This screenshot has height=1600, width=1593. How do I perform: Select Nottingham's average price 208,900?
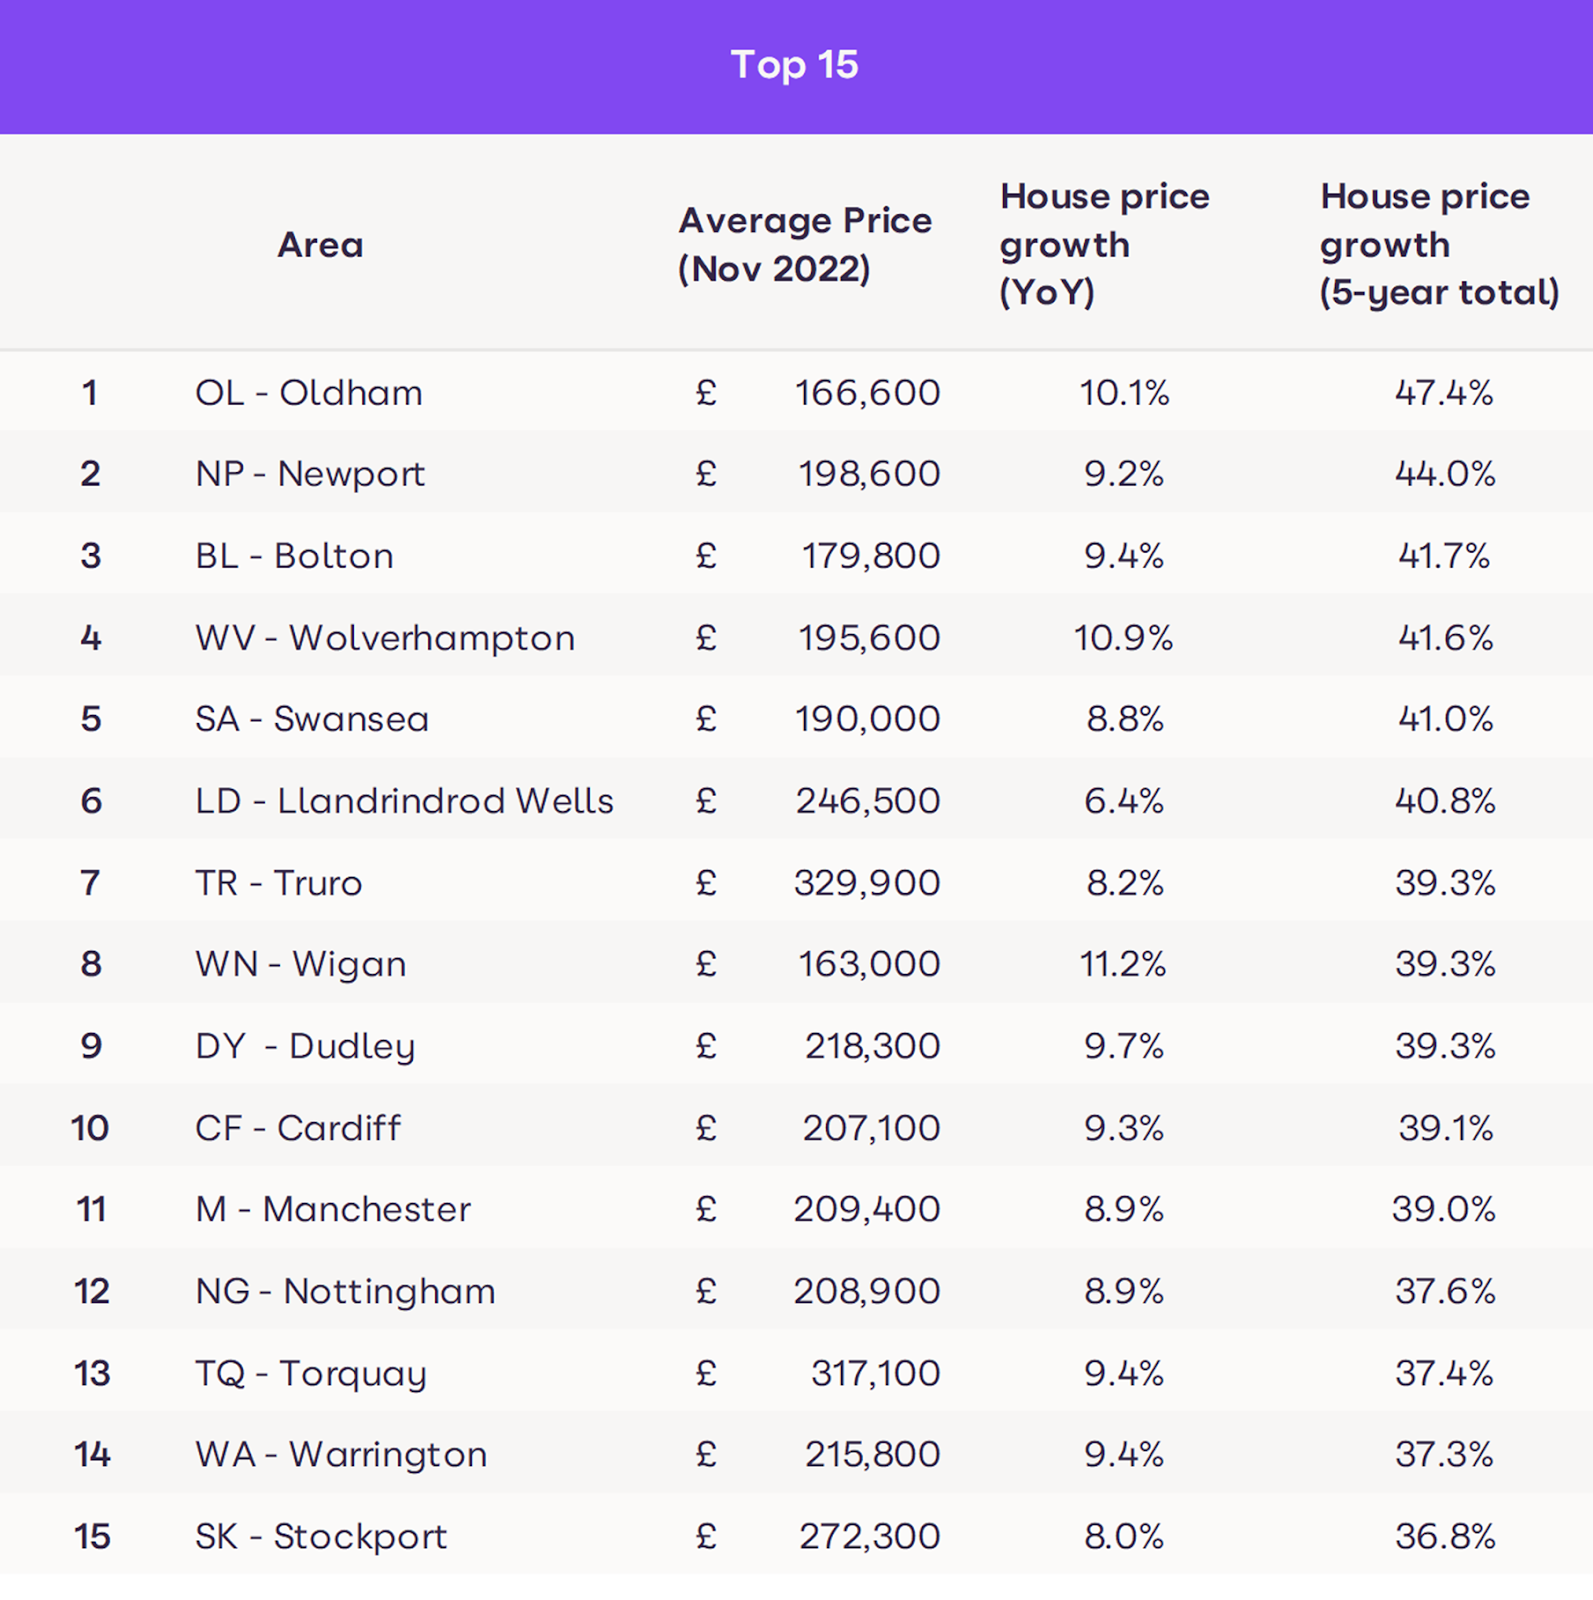tap(867, 1292)
